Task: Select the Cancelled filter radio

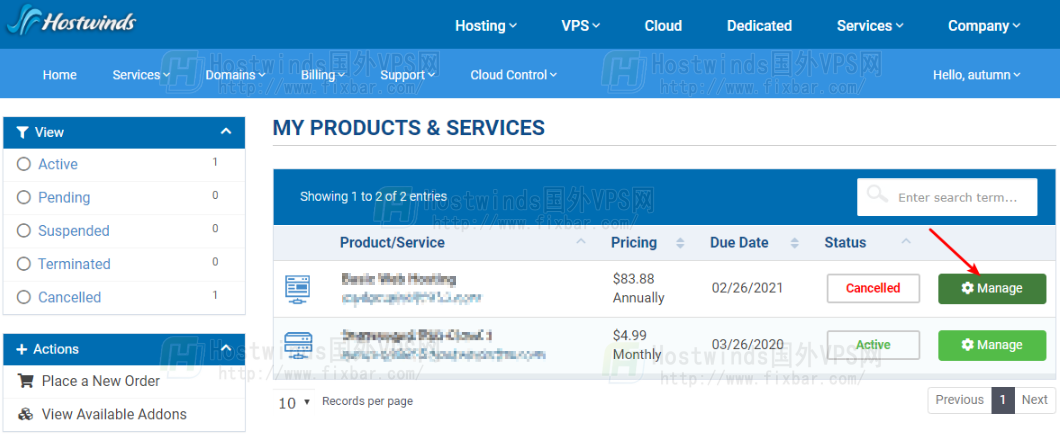Action: tap(24, 297)
